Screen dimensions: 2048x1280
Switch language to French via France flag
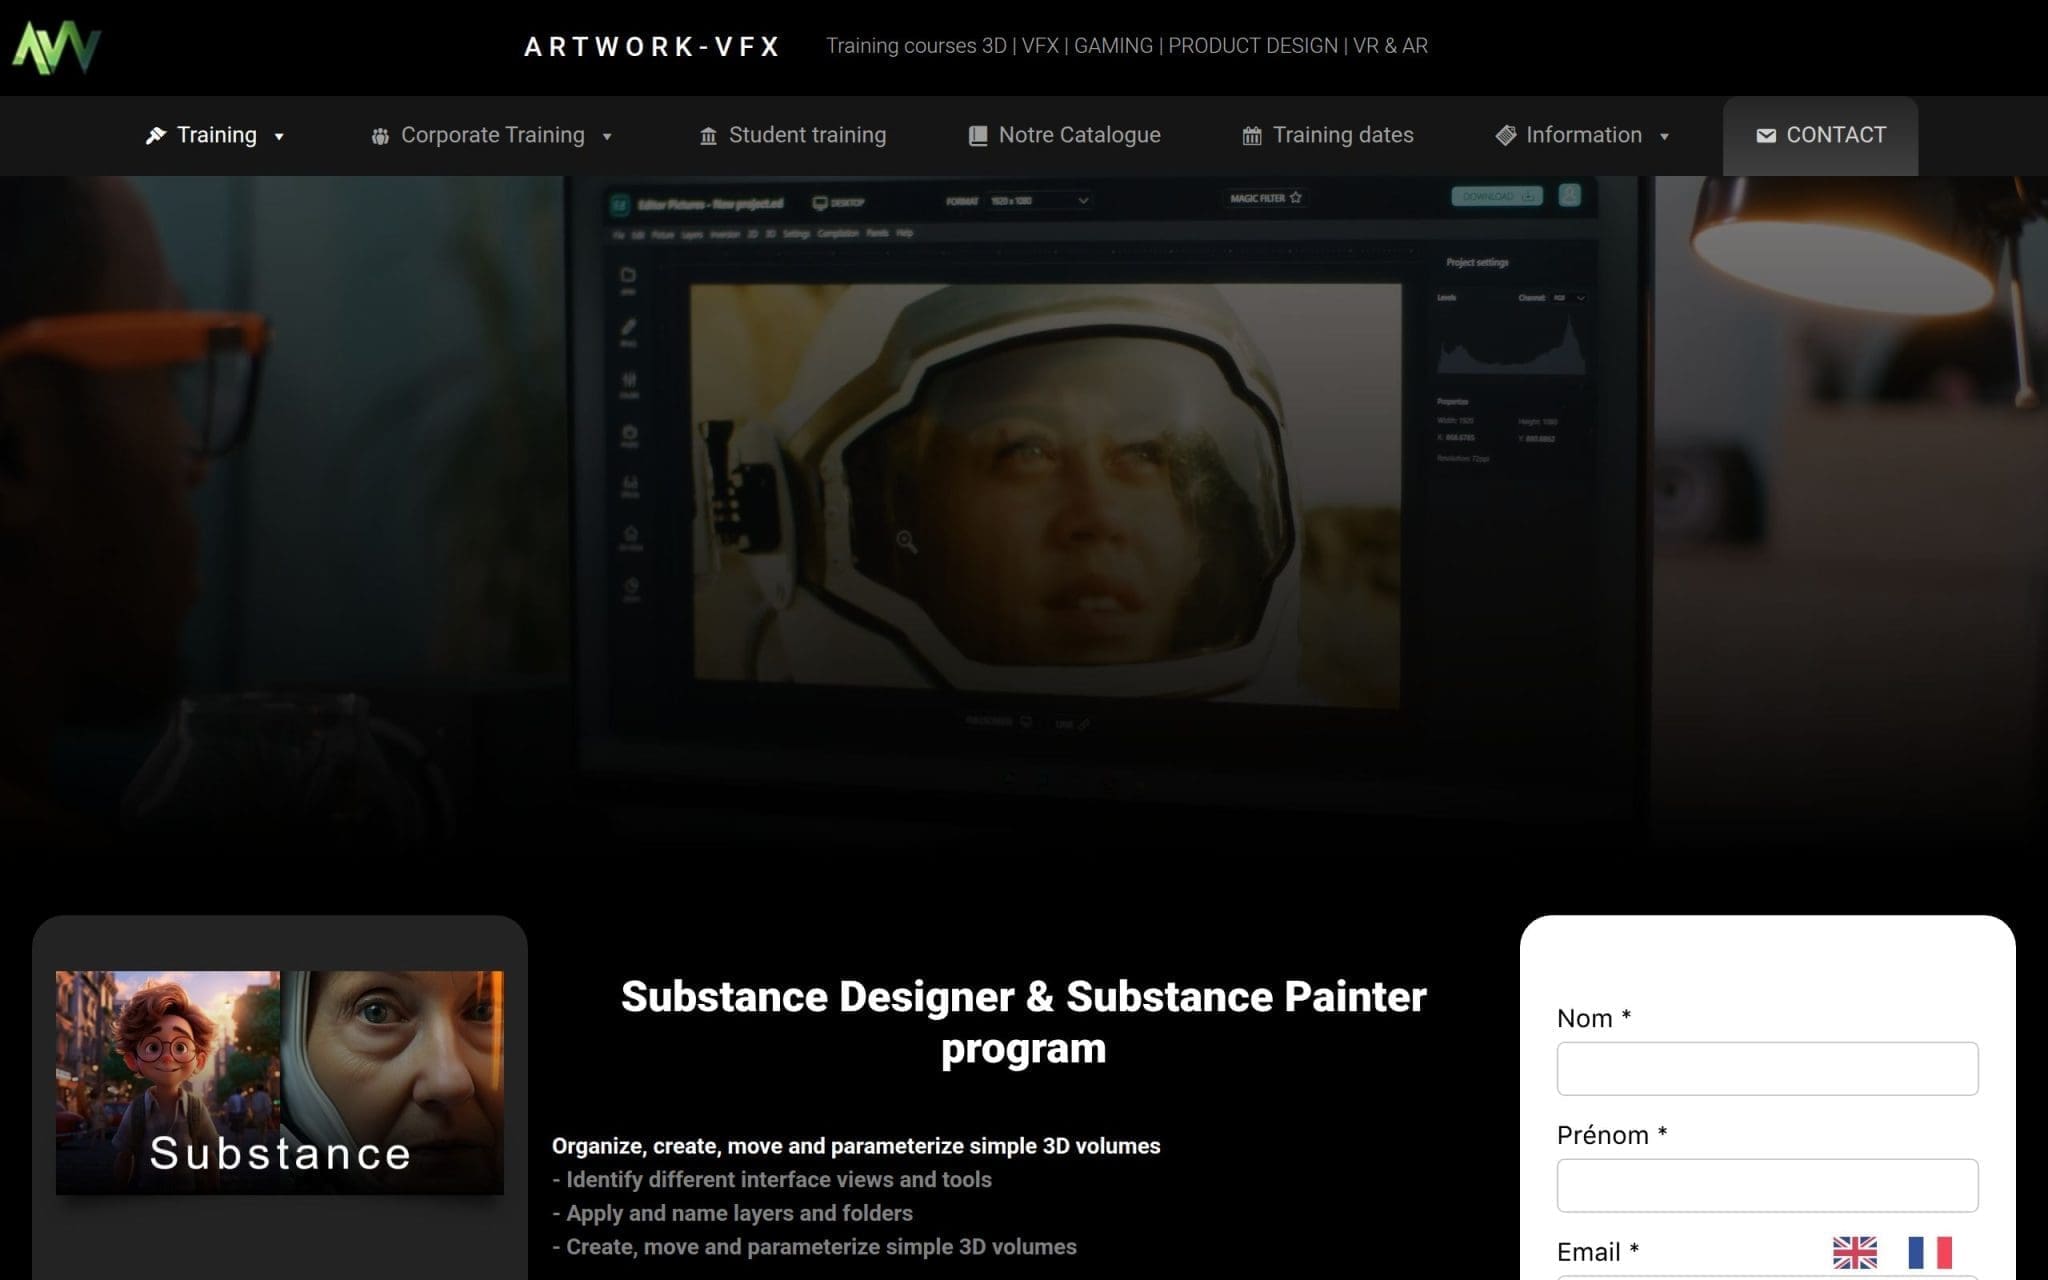click(x=1930, y=1252)
